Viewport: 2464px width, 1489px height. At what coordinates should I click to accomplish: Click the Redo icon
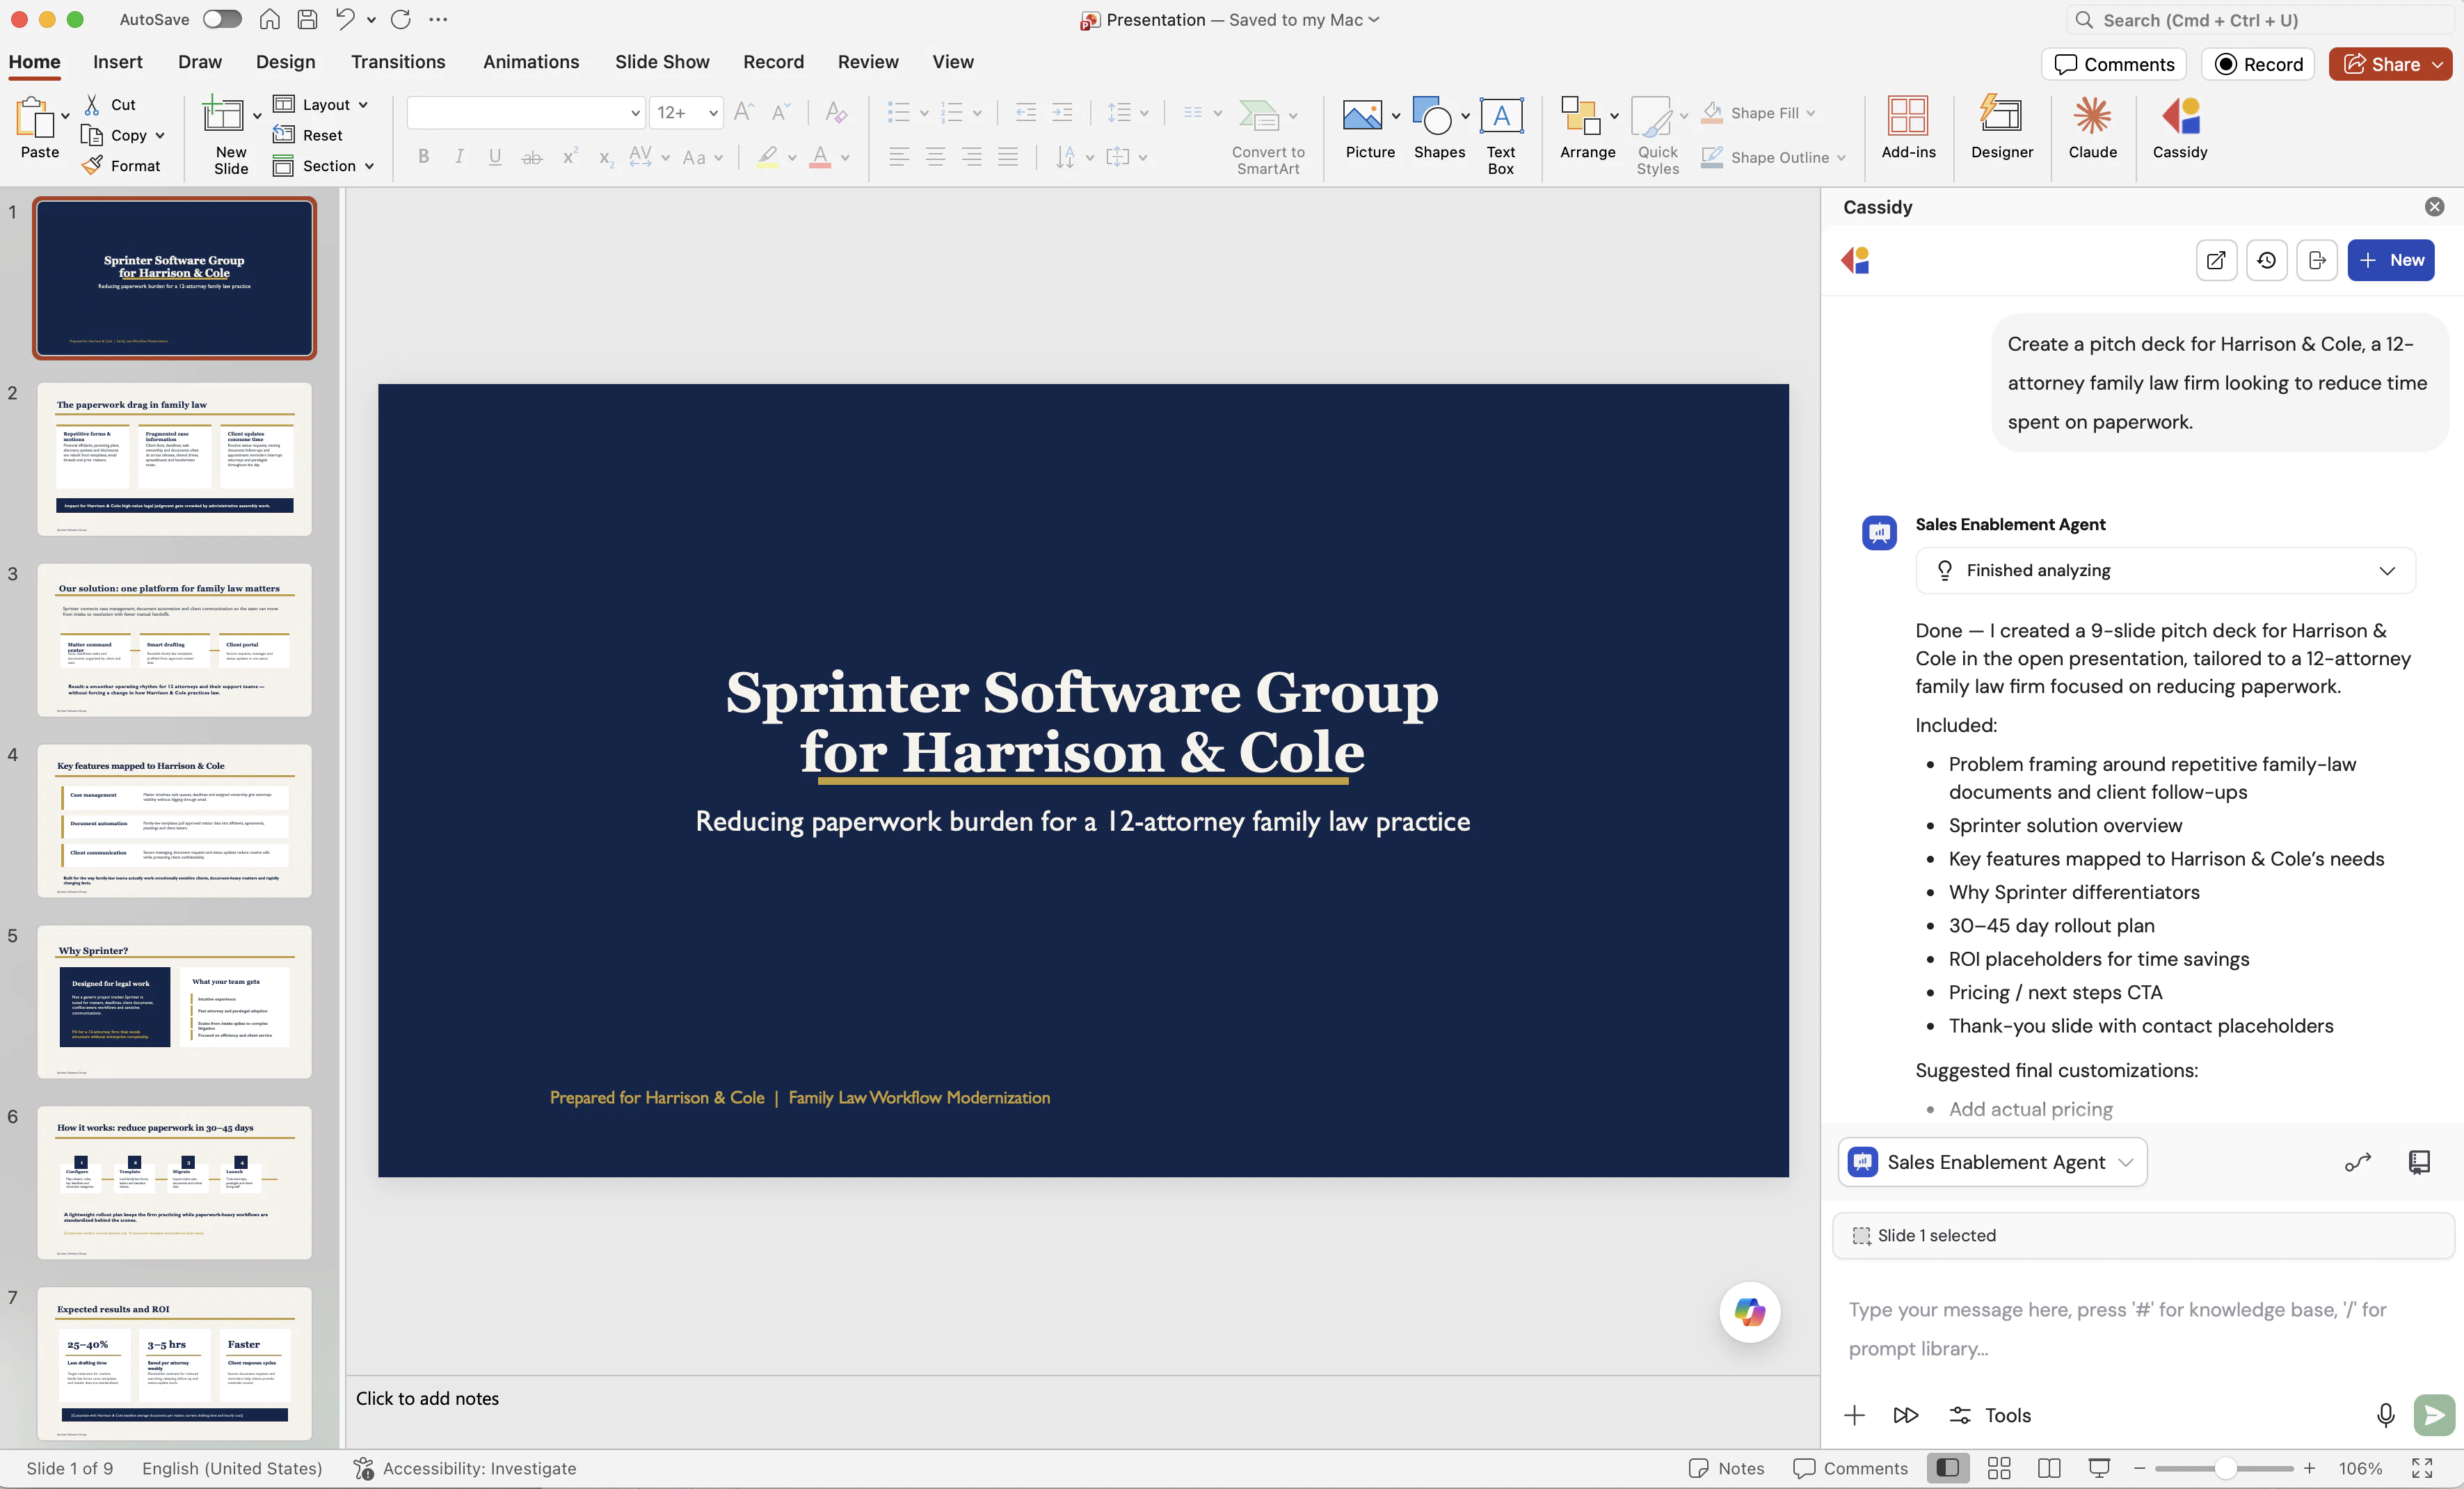[401, 19]
